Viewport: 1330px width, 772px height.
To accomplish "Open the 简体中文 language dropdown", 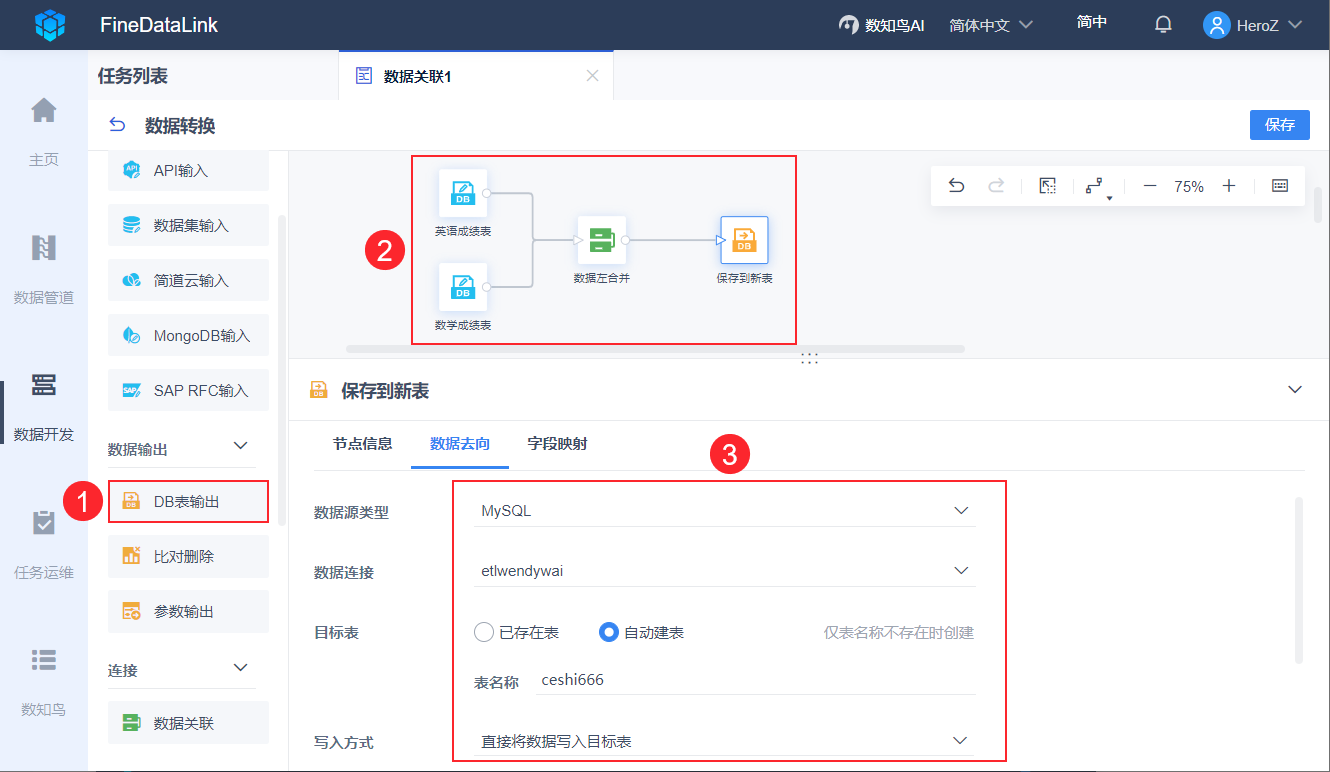I will tap(991, 25).
